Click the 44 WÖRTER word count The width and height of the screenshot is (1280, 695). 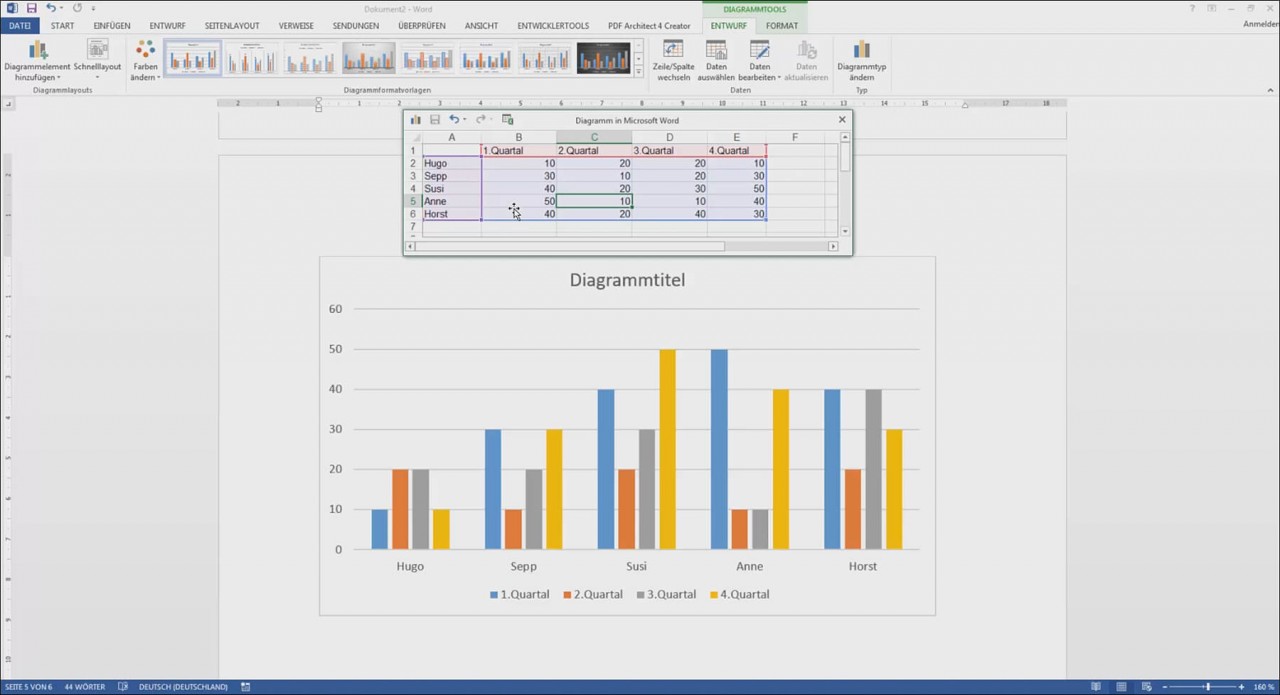click(84, 687)
